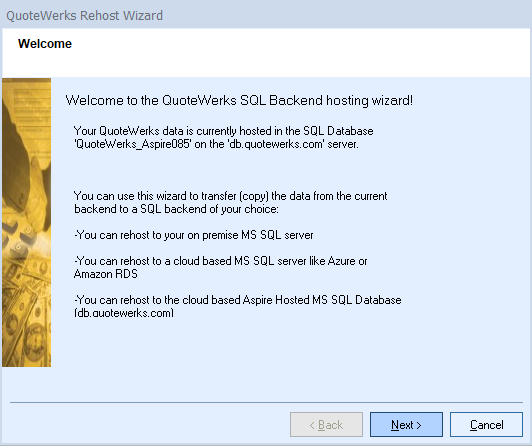Viewport: 532px width, 447px height.
Task: Click the Next button to continue
Action: (406, 424)
